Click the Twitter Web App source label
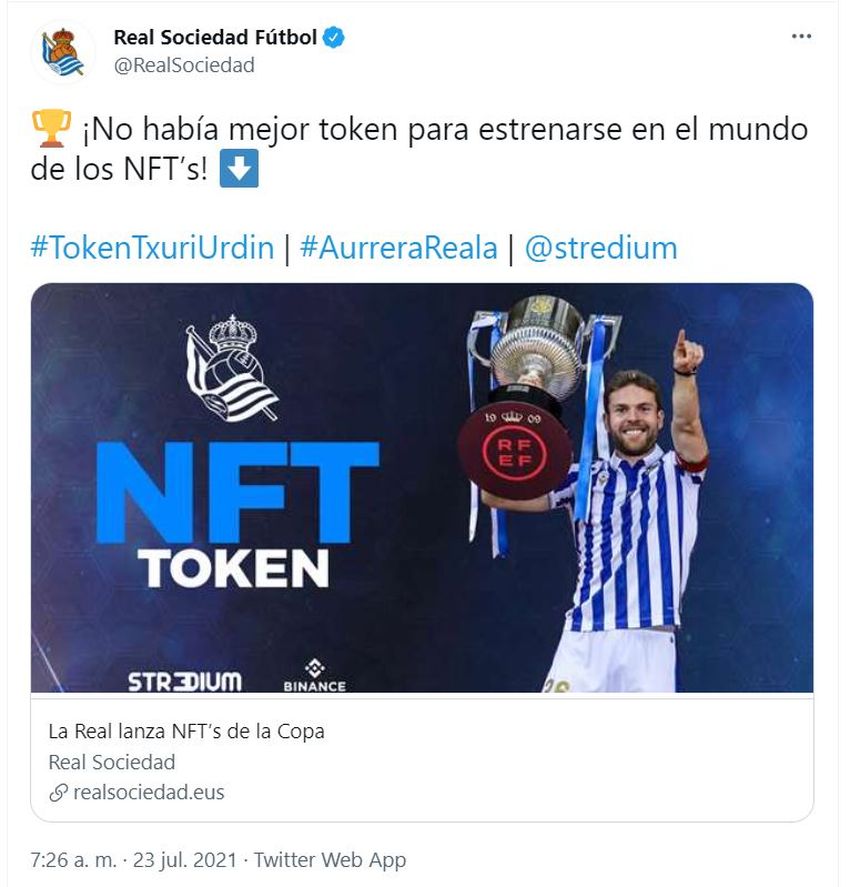This screenshot has width=850, height=887. pos(330,860)
